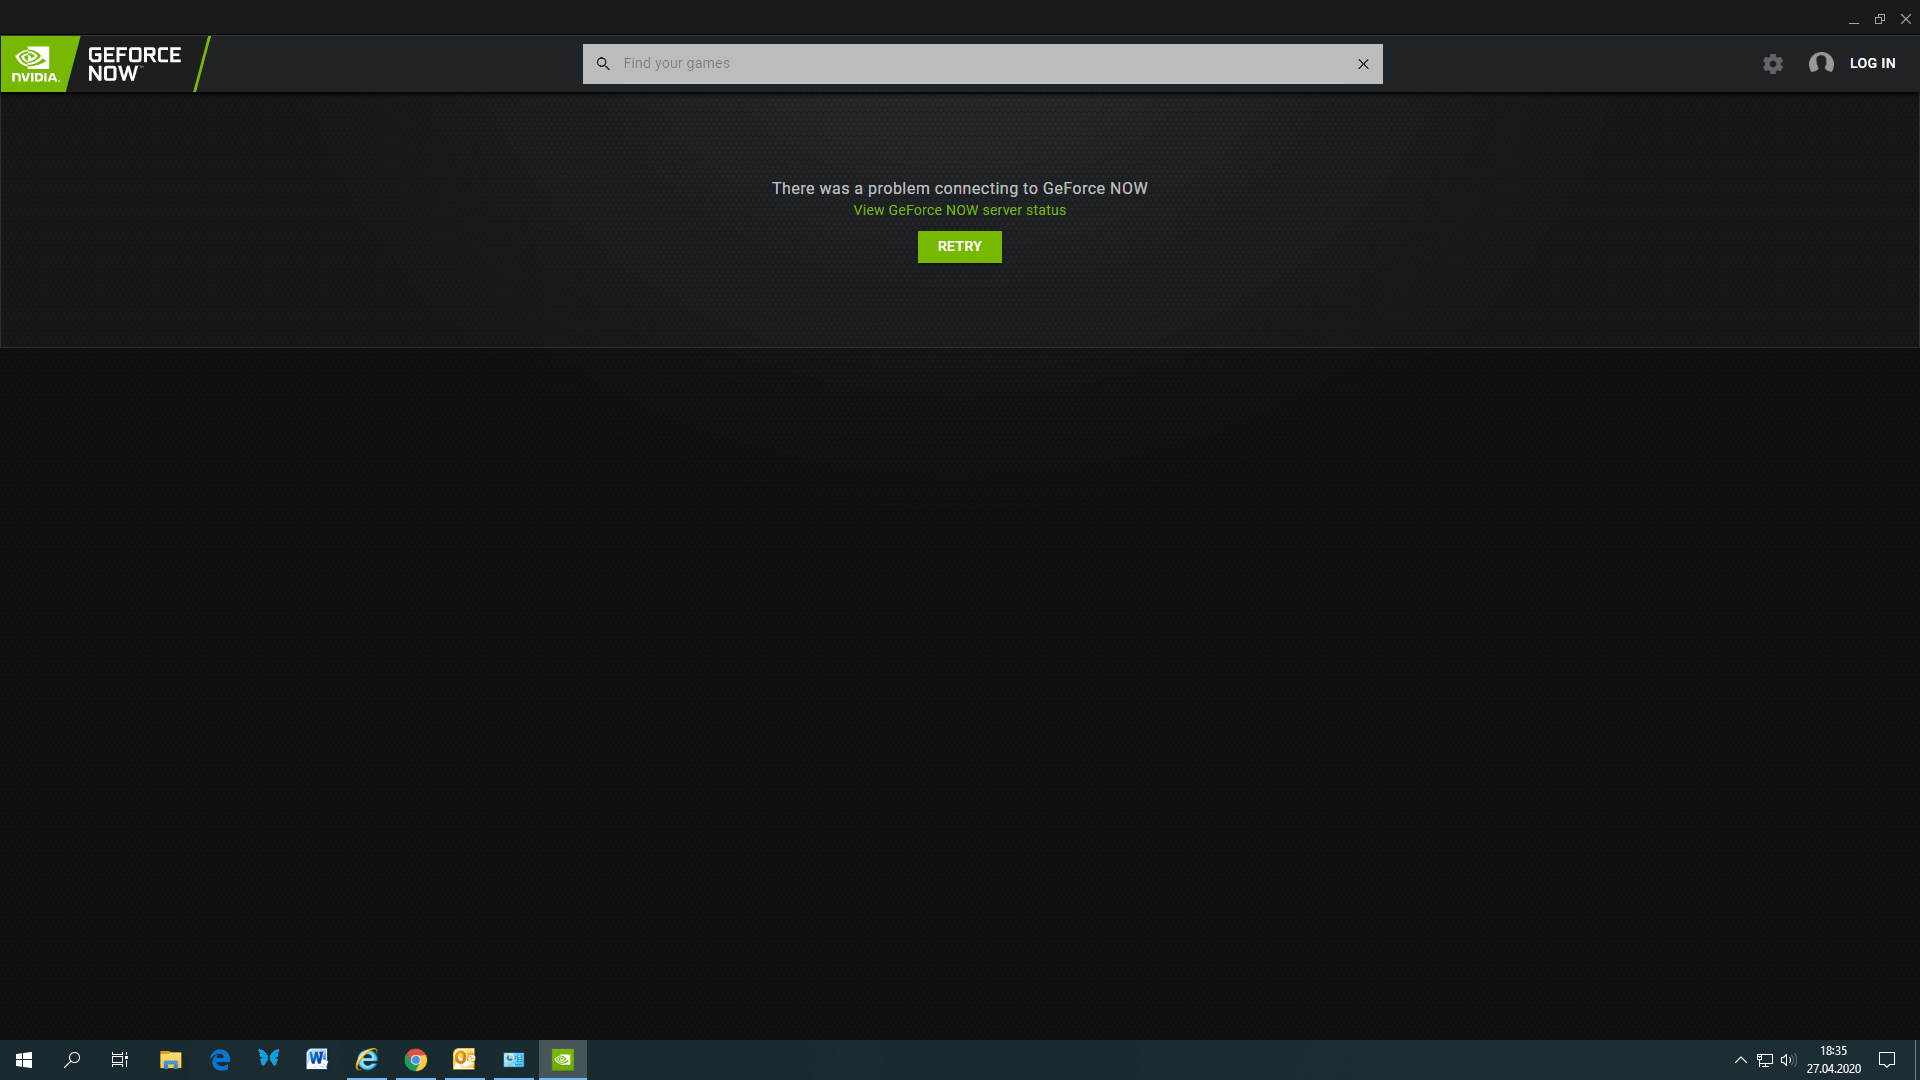Open the settings gear icon

pos(1773,64)
